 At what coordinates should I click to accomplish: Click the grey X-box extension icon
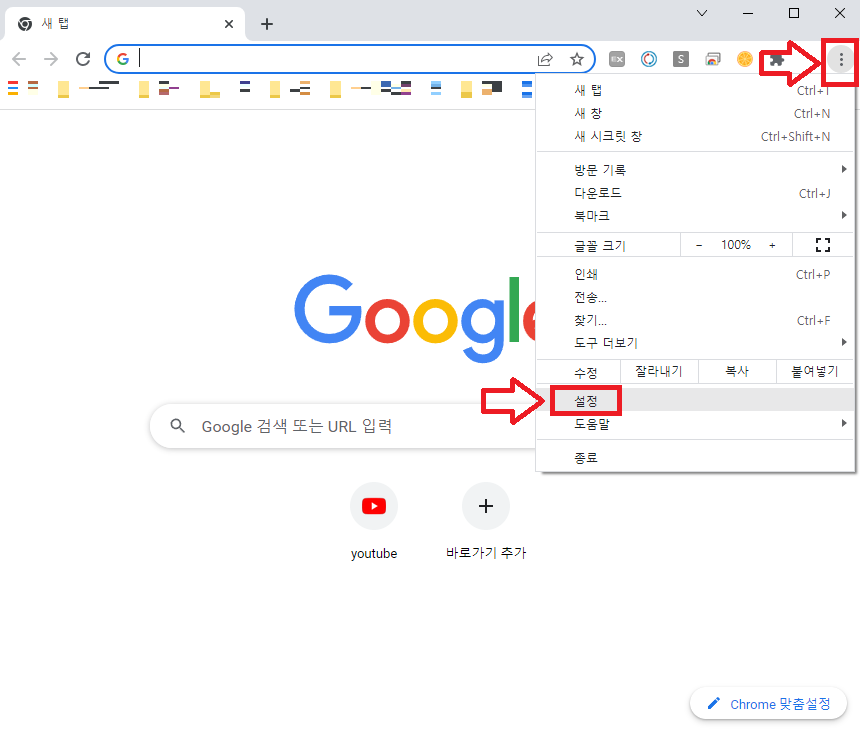617,59
